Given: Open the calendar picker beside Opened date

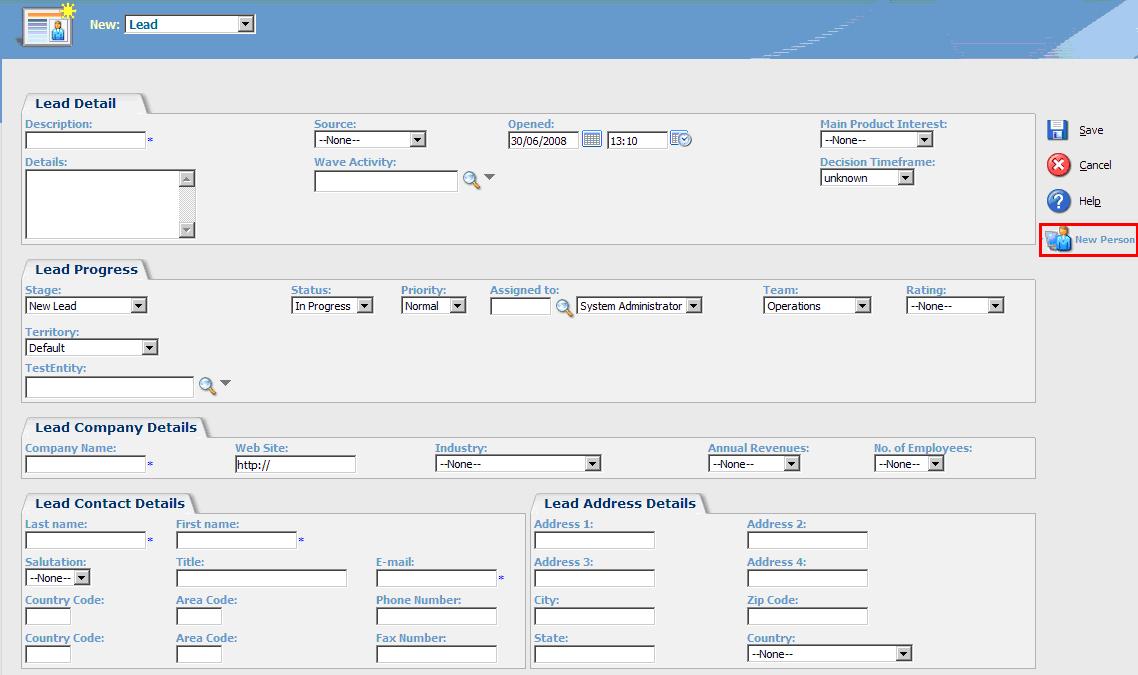Looking at the screenshot, I should 591,139.
